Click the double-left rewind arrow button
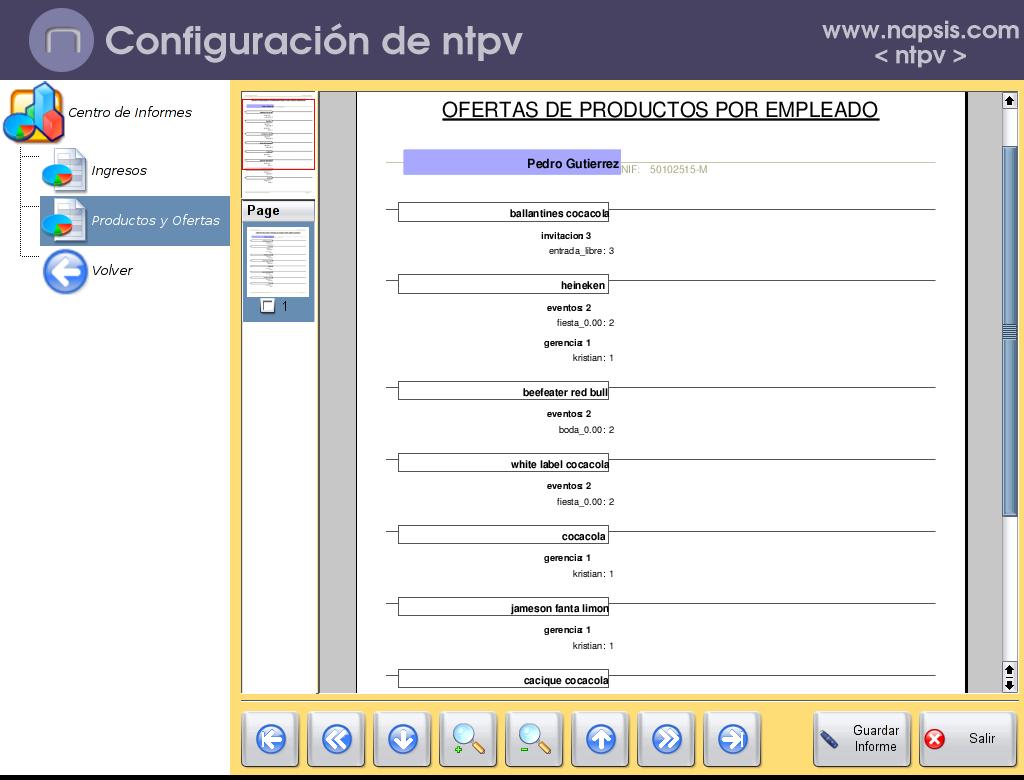Image resolution: width=1024 pixels, height=780 pixels. [336, 739]
